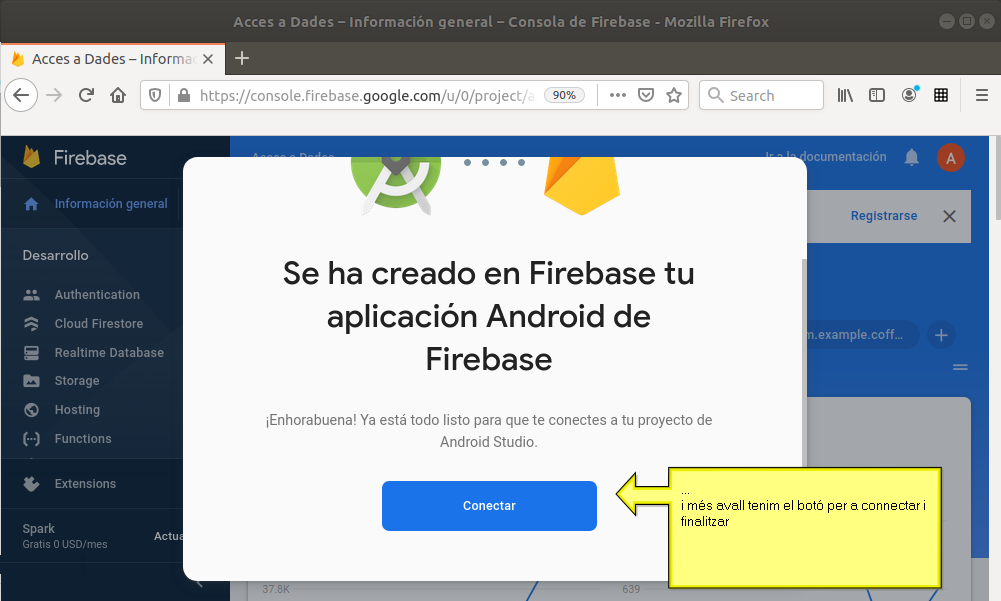Viewport: 1001px width, 601px height.
Task: Open Realtime Database section
Action: [109, 353]
